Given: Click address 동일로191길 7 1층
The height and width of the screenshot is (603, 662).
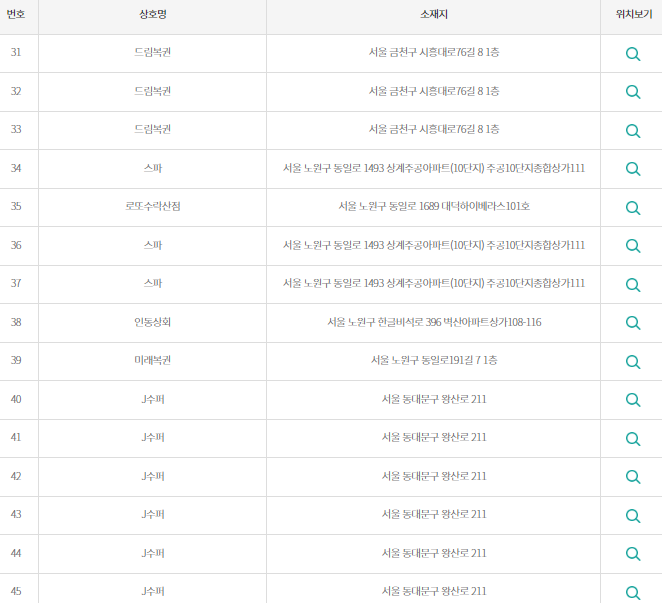Looking at the screenshot, I should pos(459,360).
